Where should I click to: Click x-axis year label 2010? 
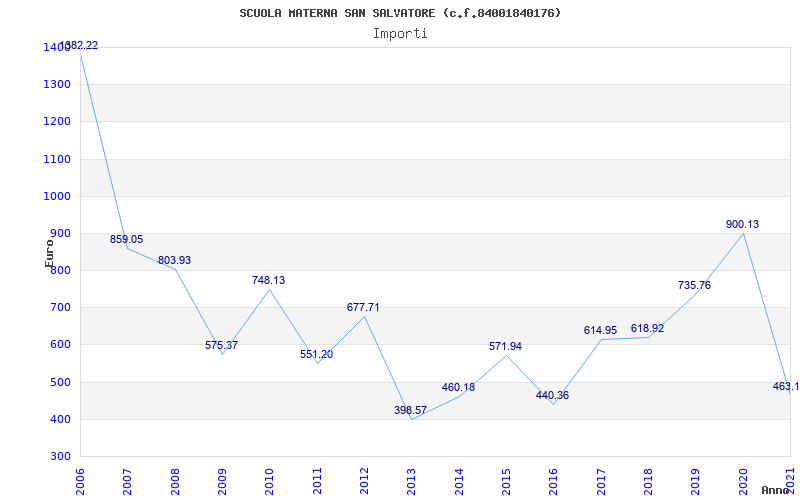[x=269, y=480]
